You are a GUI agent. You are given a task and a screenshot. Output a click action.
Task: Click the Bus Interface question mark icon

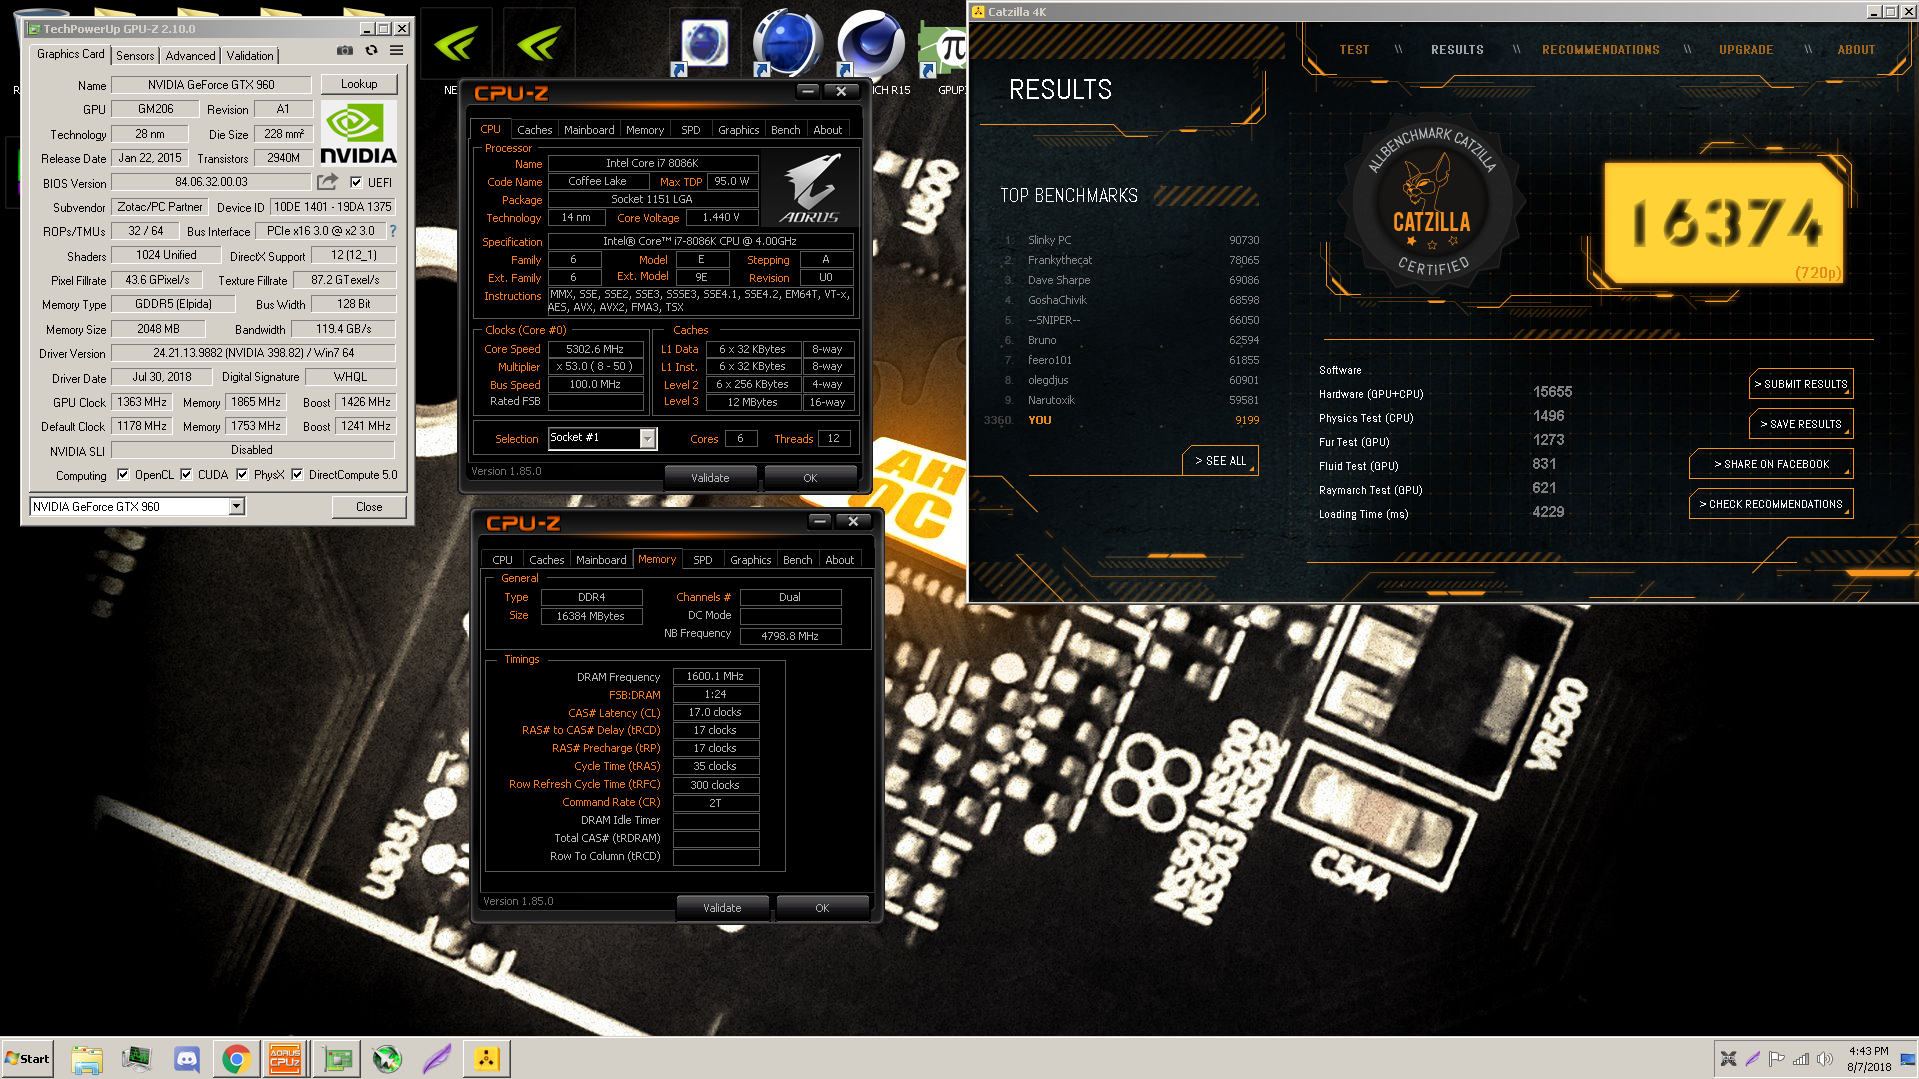click(x=393, y=231)
